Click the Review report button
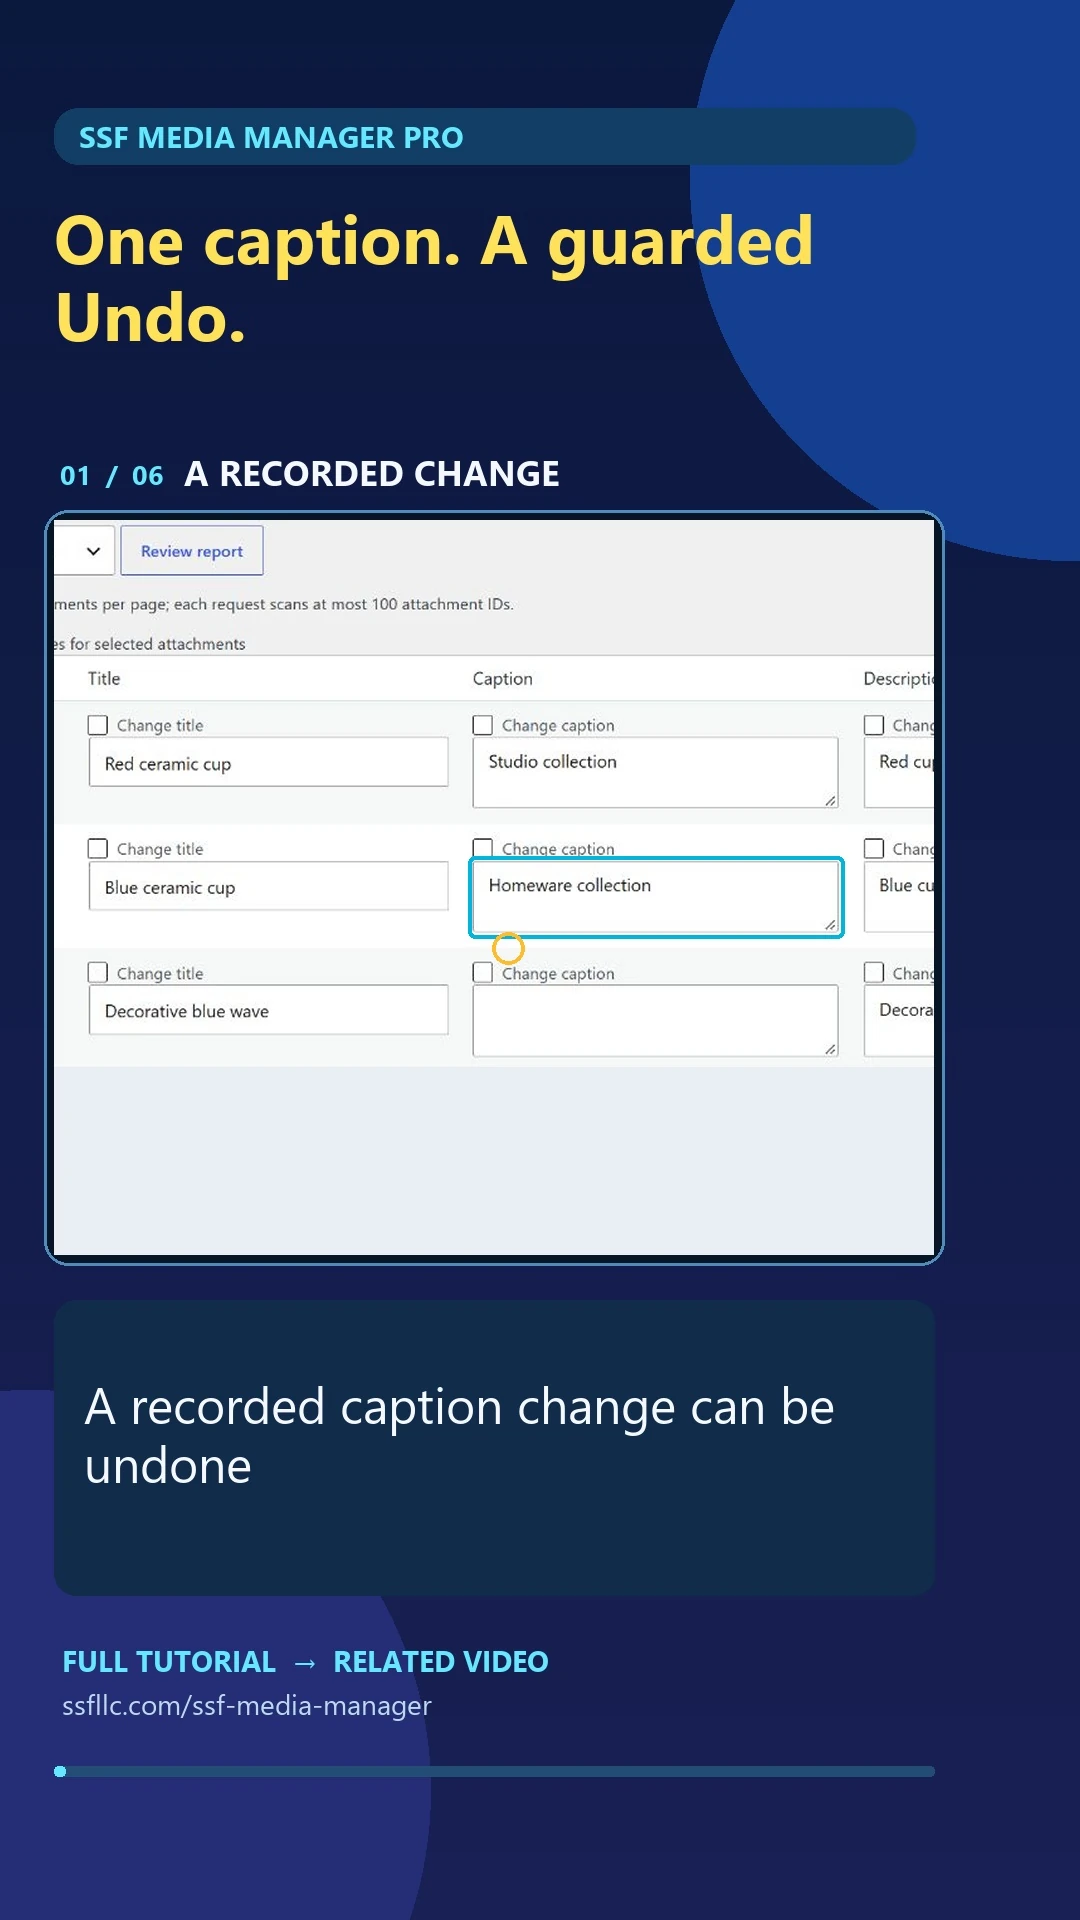The image size is (1080, 1920). click(x=192, y=551)
